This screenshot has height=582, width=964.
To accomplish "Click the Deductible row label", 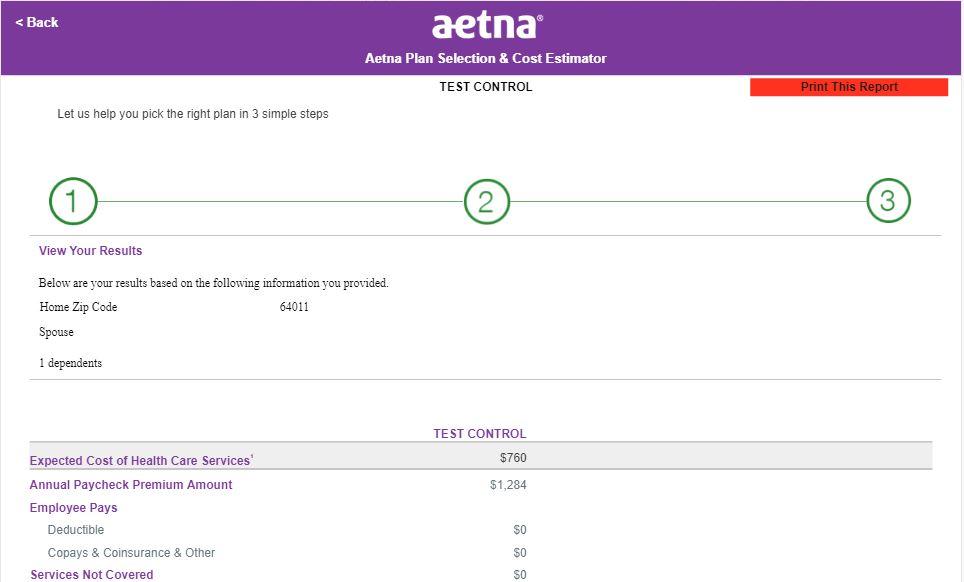I will click(76, 530).
